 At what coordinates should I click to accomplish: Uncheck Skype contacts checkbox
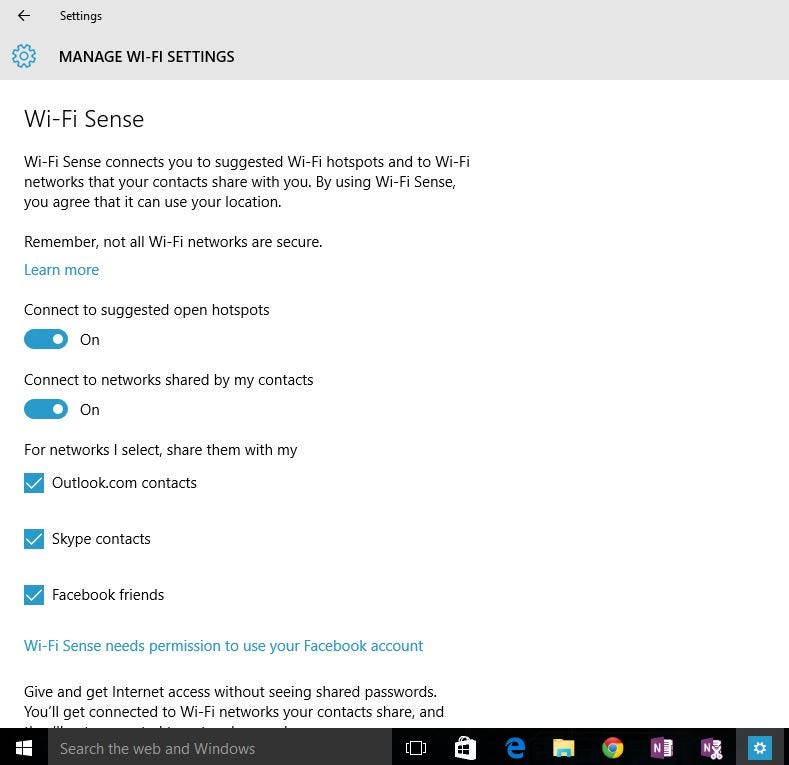tap(34, 539)
